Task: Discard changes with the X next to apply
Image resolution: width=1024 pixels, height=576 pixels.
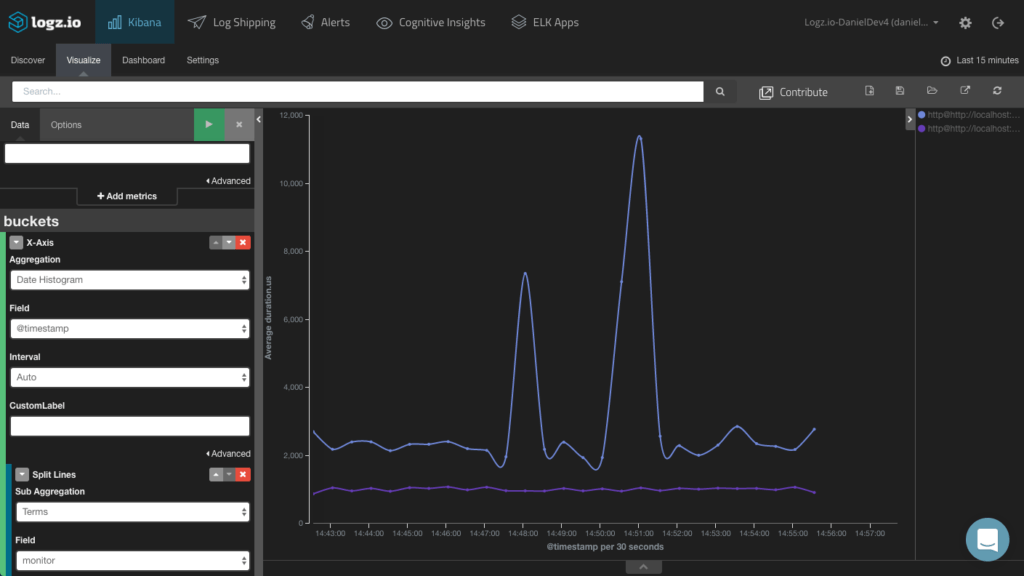Action: click(237, 124)
